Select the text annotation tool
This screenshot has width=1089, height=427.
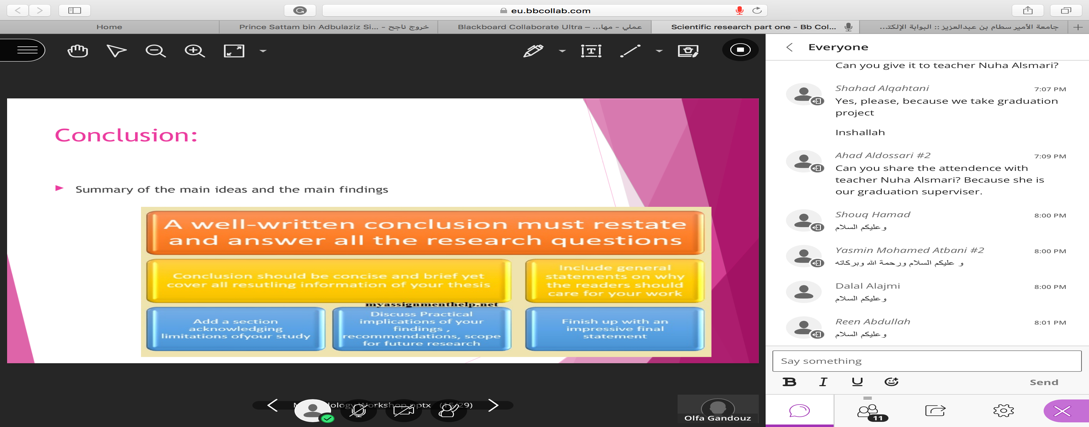tap(591, 51)
